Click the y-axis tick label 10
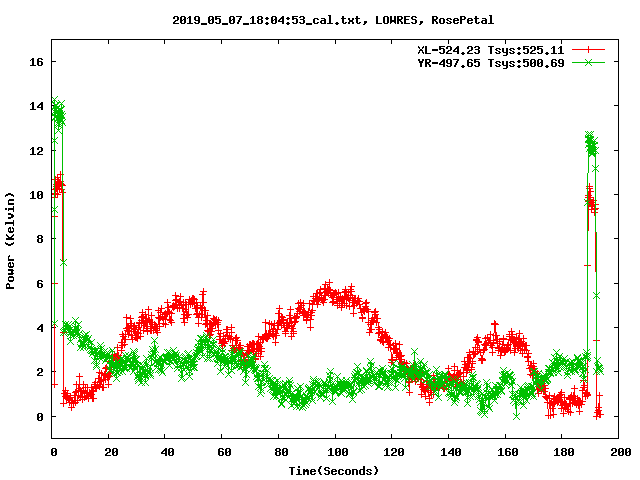 click(36, 195)
